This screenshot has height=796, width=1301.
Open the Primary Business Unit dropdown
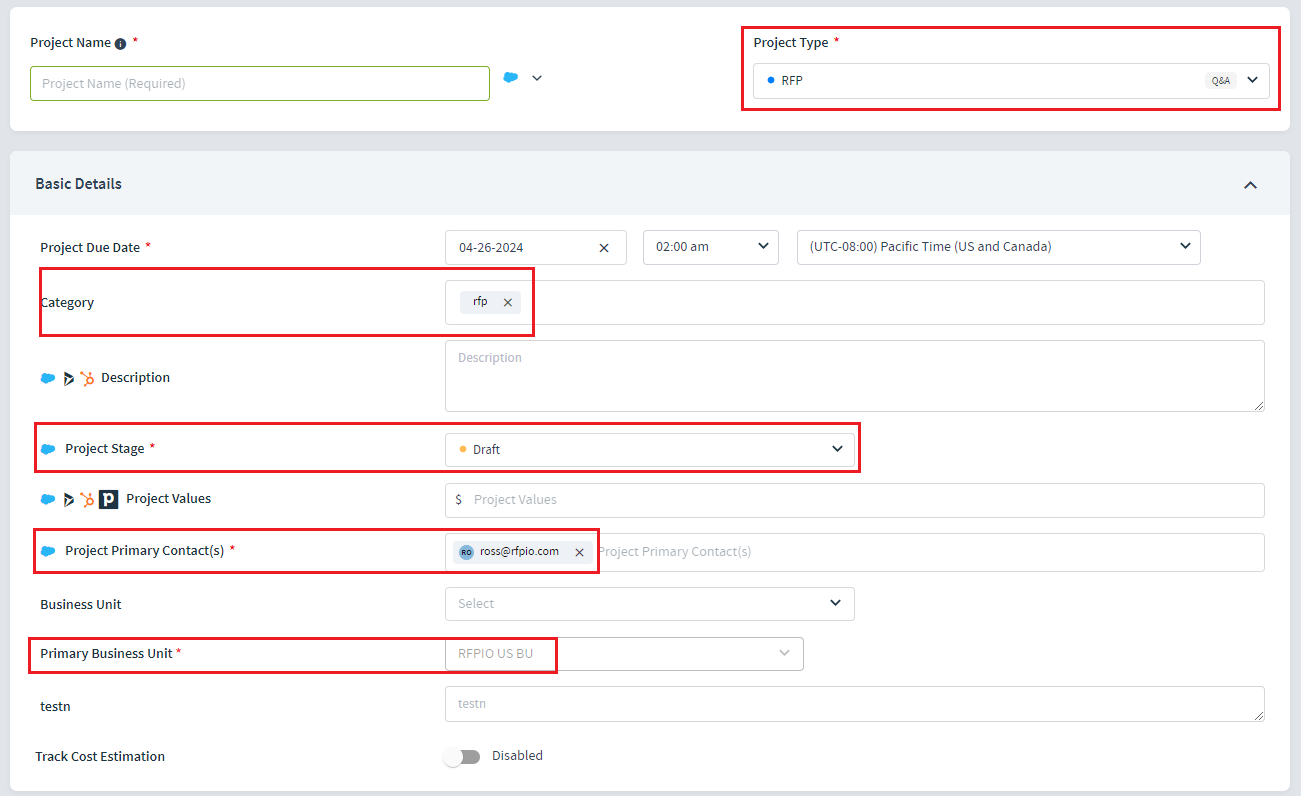[x=624, y=654]
